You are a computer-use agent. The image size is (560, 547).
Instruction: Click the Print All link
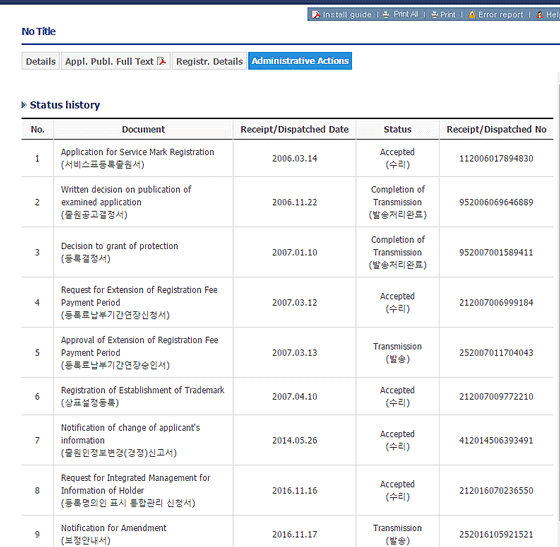(x=406, y=14)
